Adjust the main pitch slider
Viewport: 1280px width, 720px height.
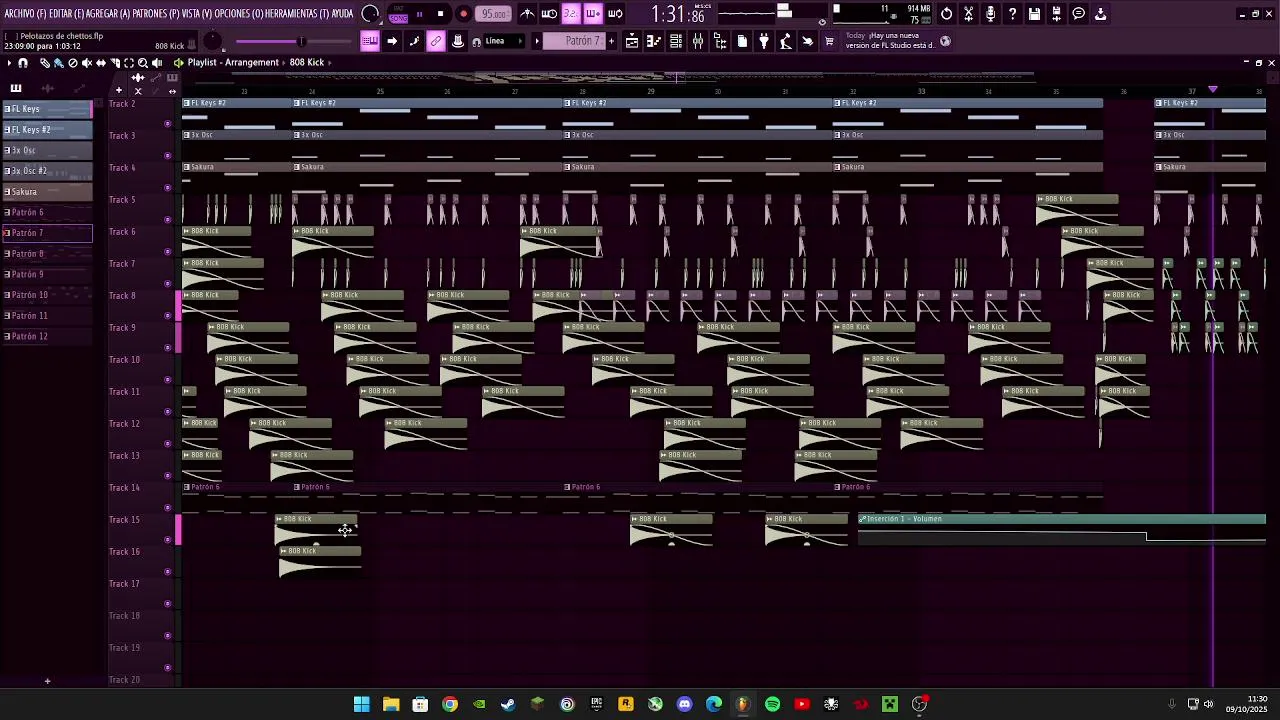point(293,41)
